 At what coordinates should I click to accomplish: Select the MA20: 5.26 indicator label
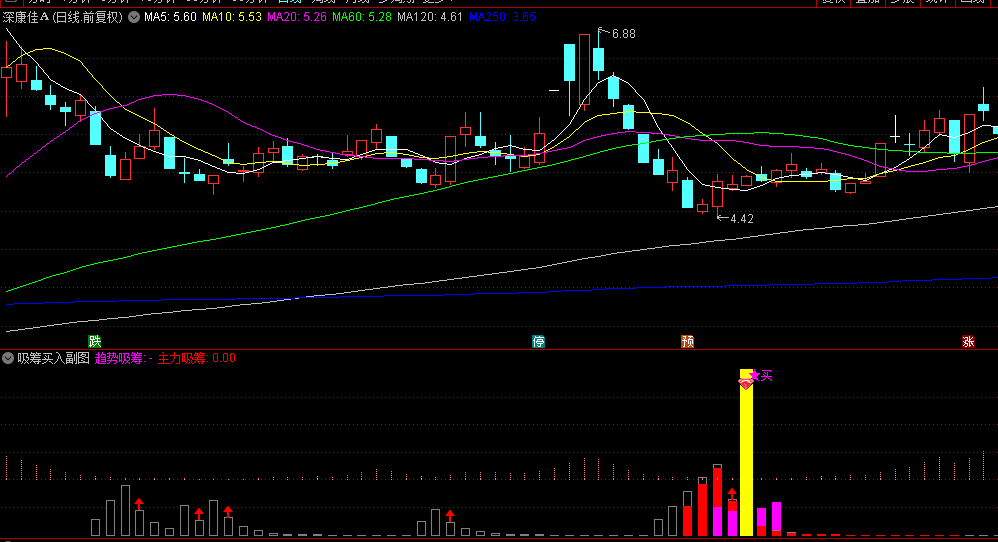[297, 17]
